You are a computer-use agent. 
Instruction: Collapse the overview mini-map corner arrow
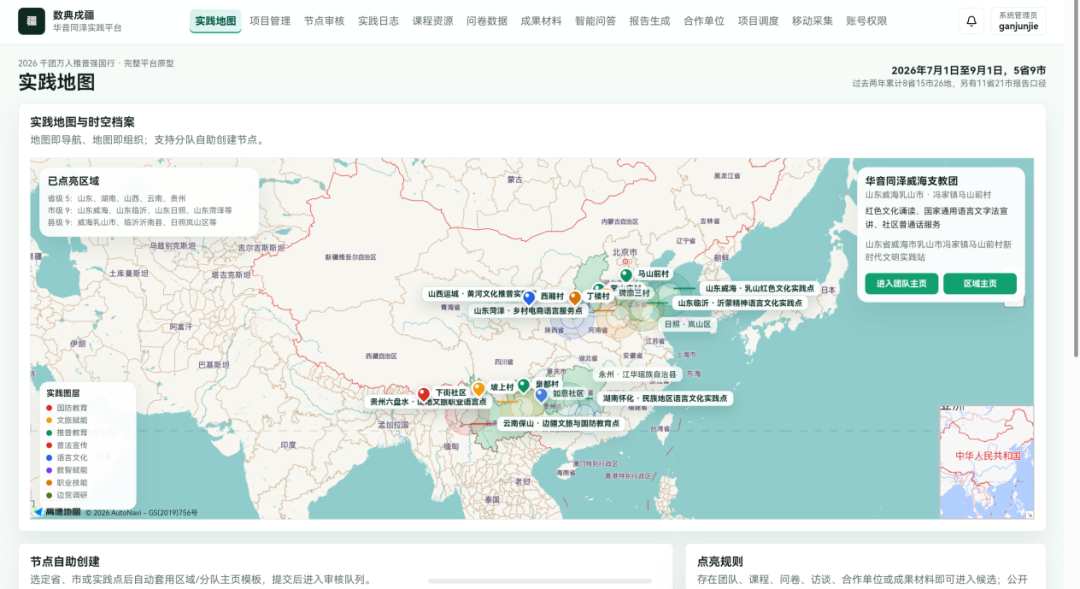(x=1029, y=515)
